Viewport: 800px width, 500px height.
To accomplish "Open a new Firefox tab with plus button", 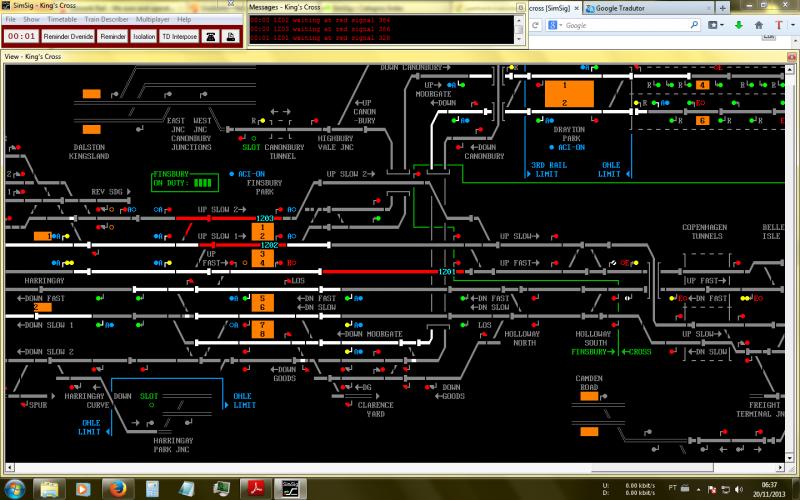I will 722,8.
